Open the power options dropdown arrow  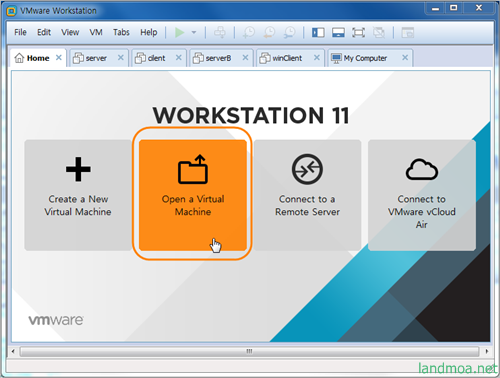[x=194, y=33]
